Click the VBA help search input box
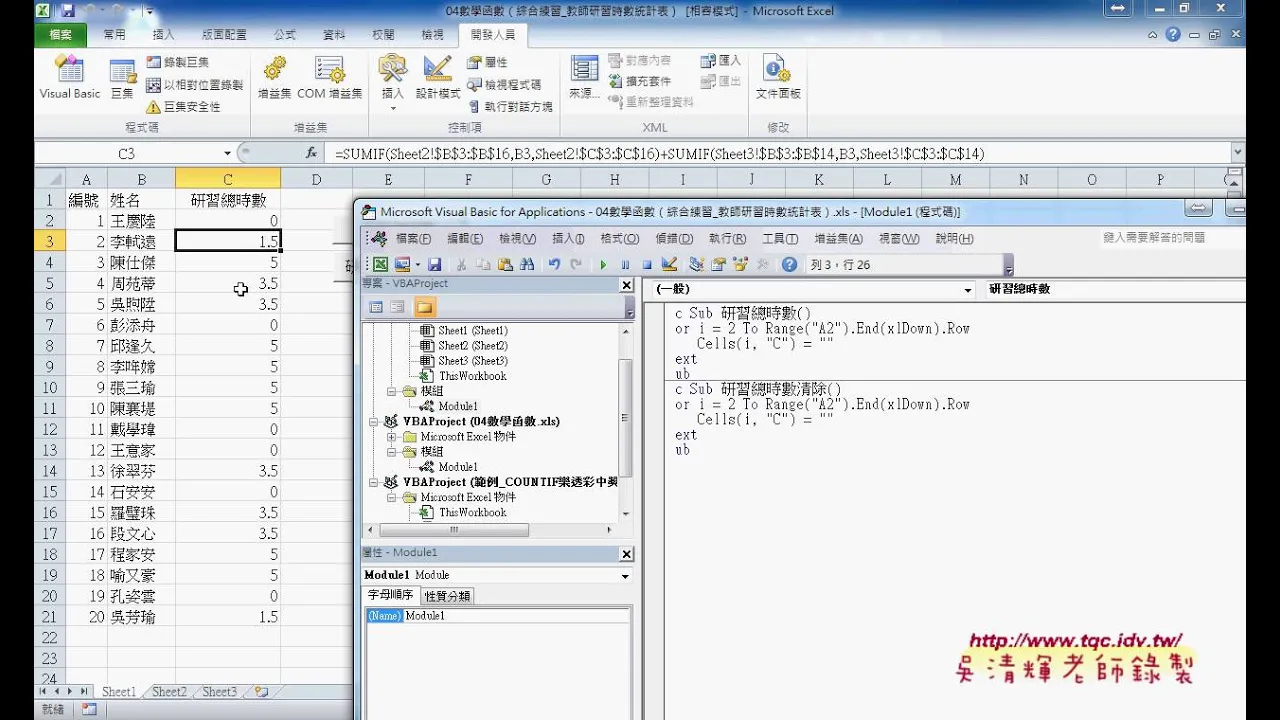Viewport: 1280px width, 720px height. pyautogui.click(x=1162, y=238)
